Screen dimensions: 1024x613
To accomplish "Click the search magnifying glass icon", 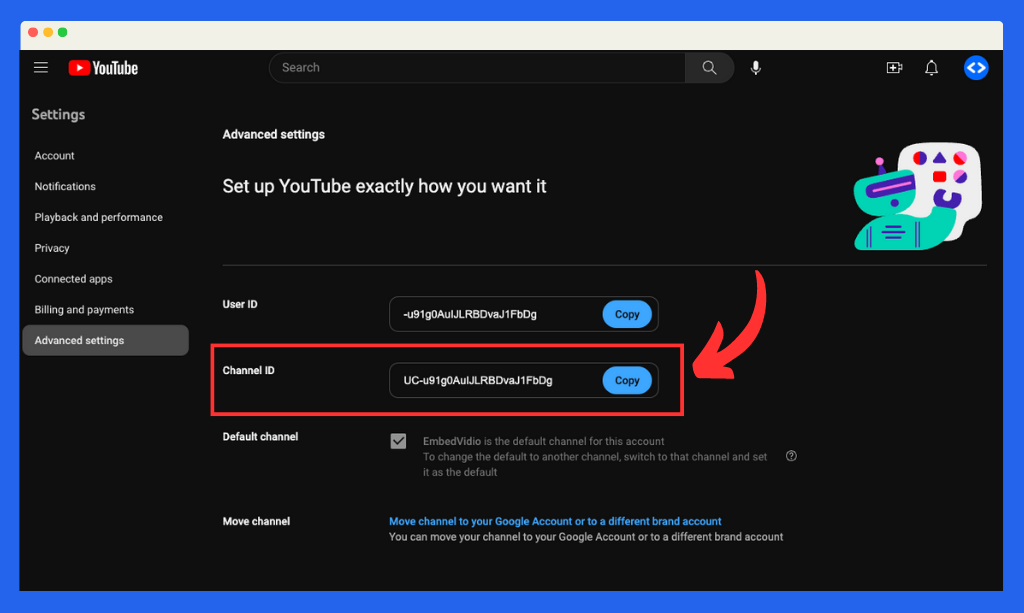I will pos(709,67).
